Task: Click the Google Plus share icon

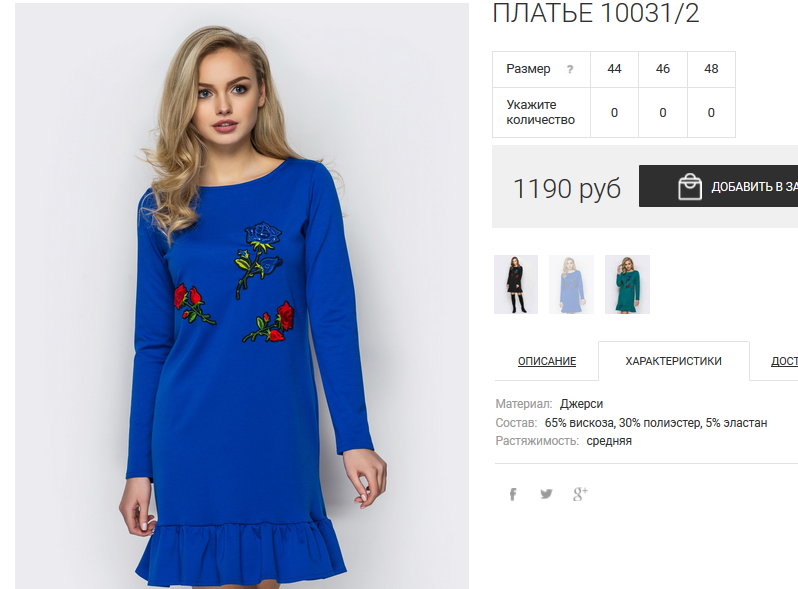Action: (x=580, y=494)
